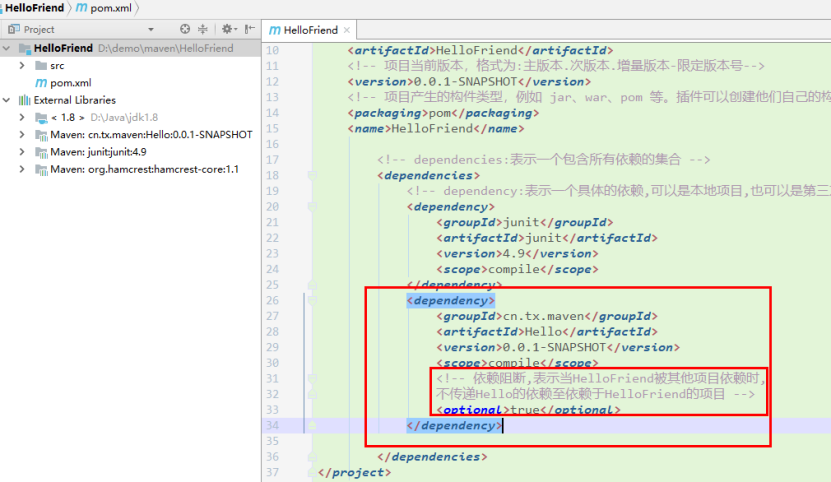Expand Maven: junit:junit:4.9 library
This screenshot has height=482, width=831.
[22, 152]
